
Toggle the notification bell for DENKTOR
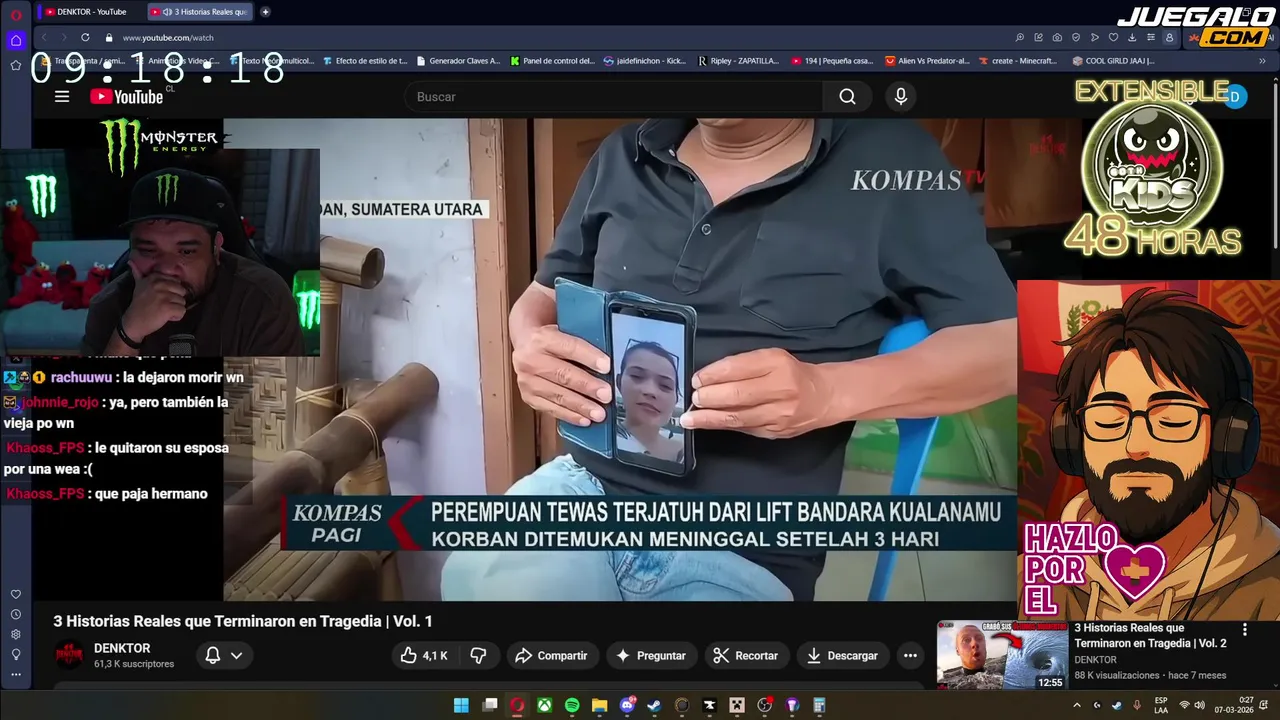coord(213,655)
